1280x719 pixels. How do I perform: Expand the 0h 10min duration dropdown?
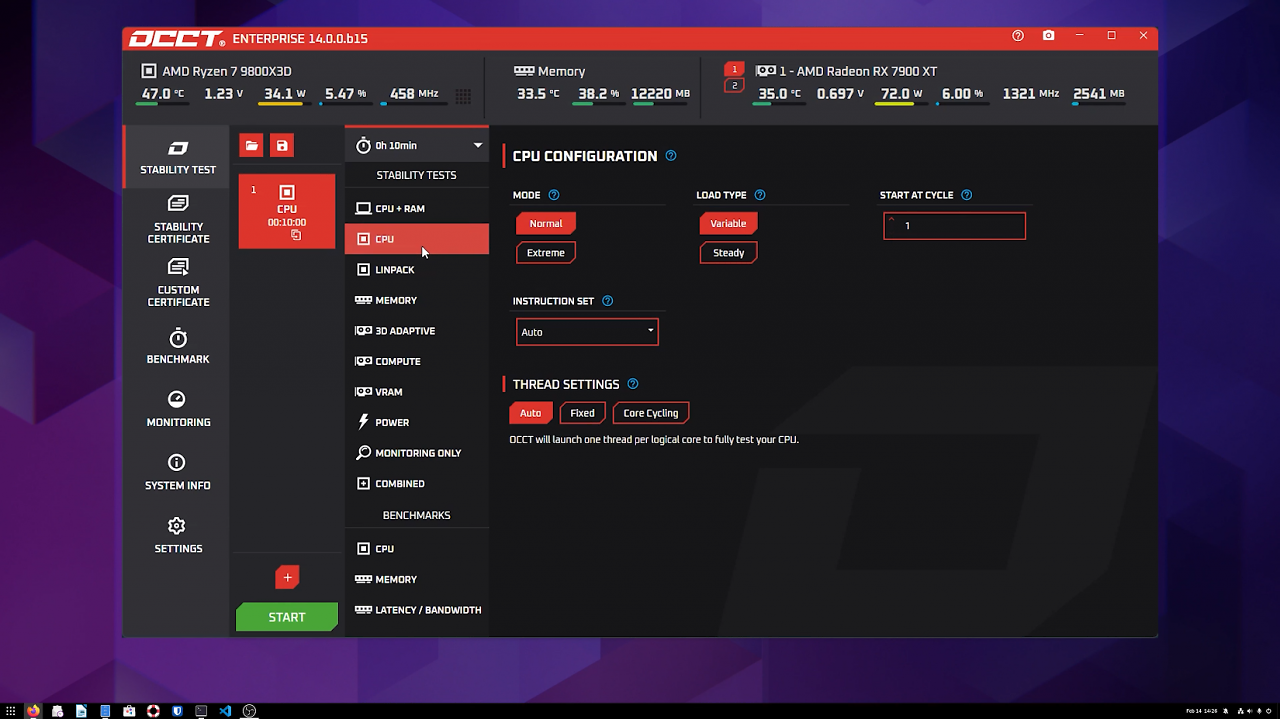(x=417, y=146)
